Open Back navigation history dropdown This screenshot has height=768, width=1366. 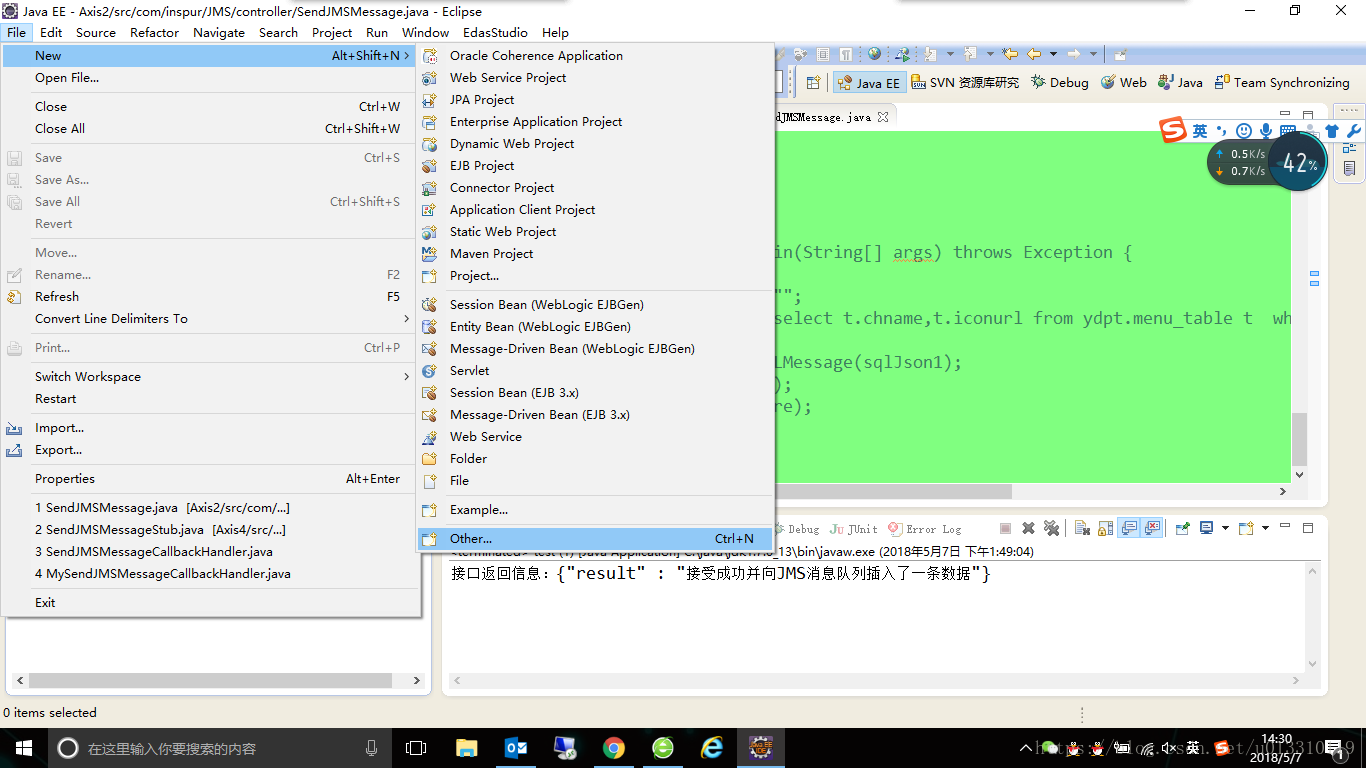coord(1053,54)
